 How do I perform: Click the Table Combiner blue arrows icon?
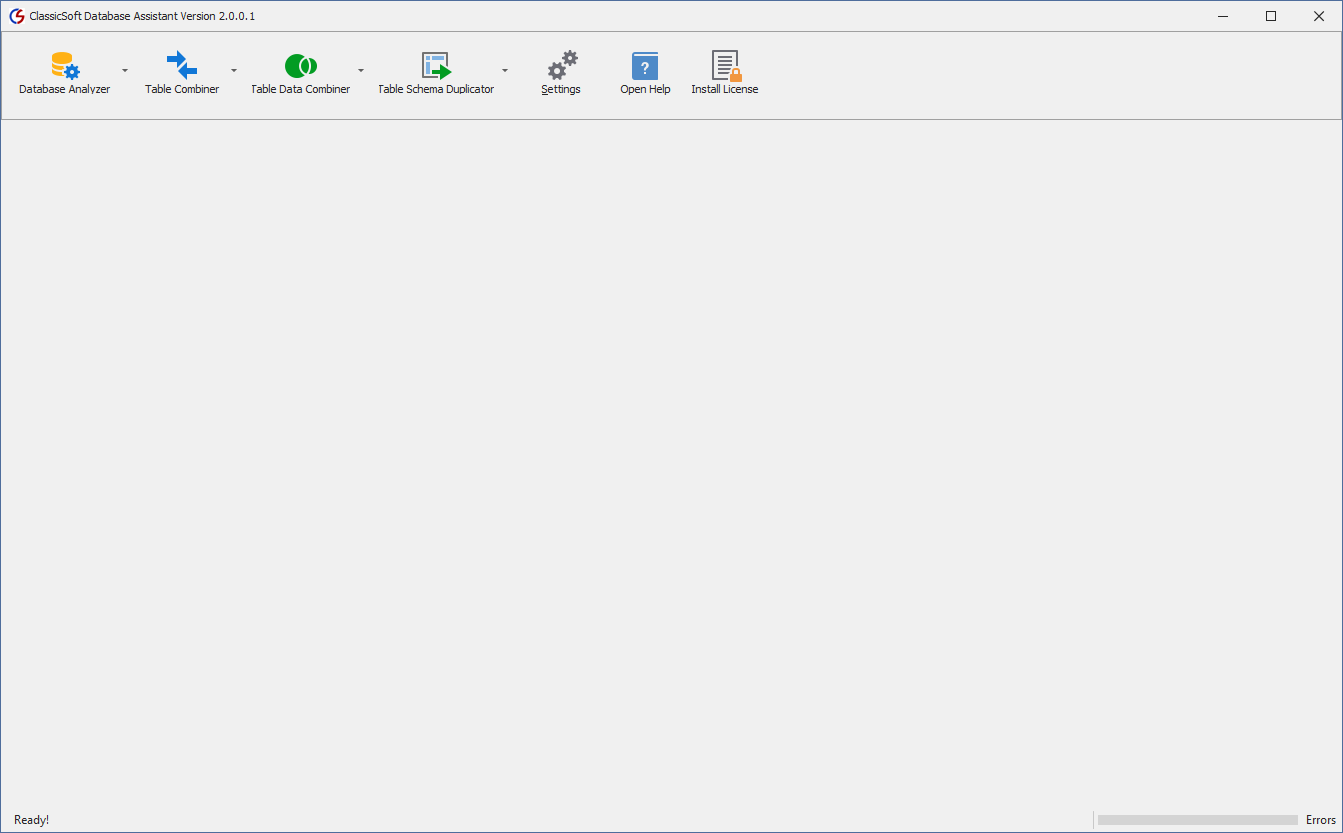click(182, 66)
